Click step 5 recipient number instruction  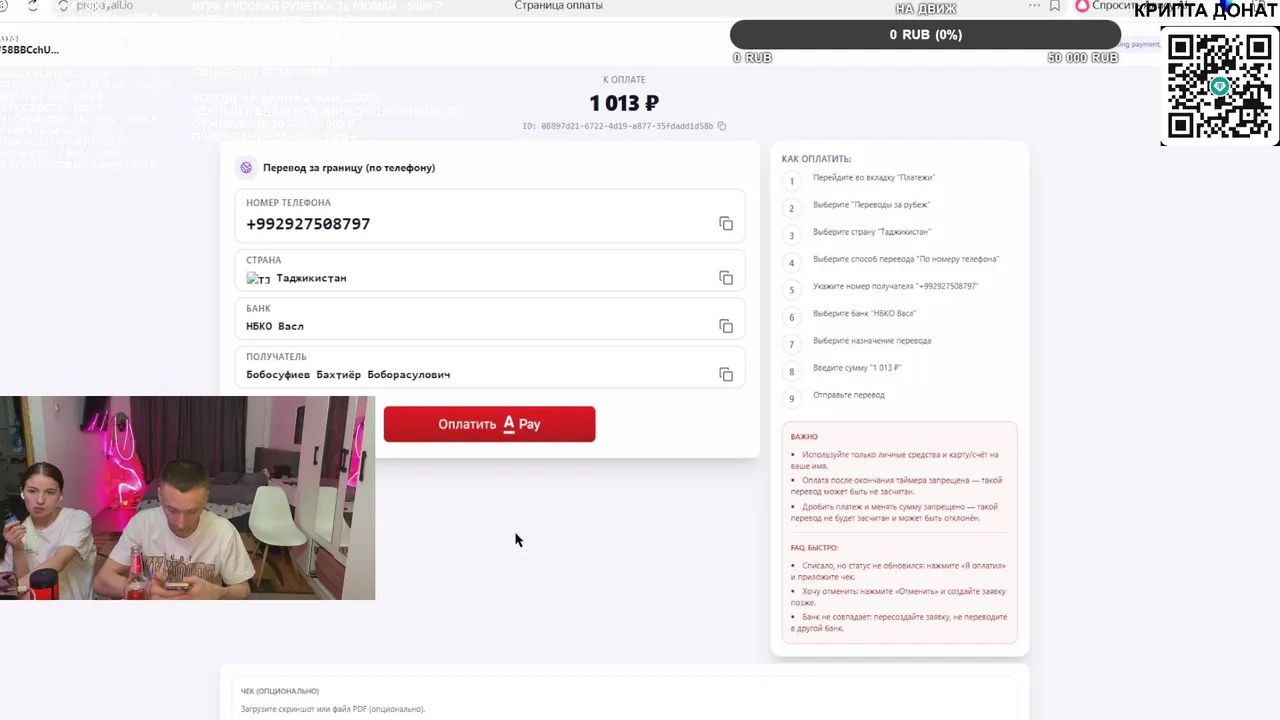click(x=895, y=286)
